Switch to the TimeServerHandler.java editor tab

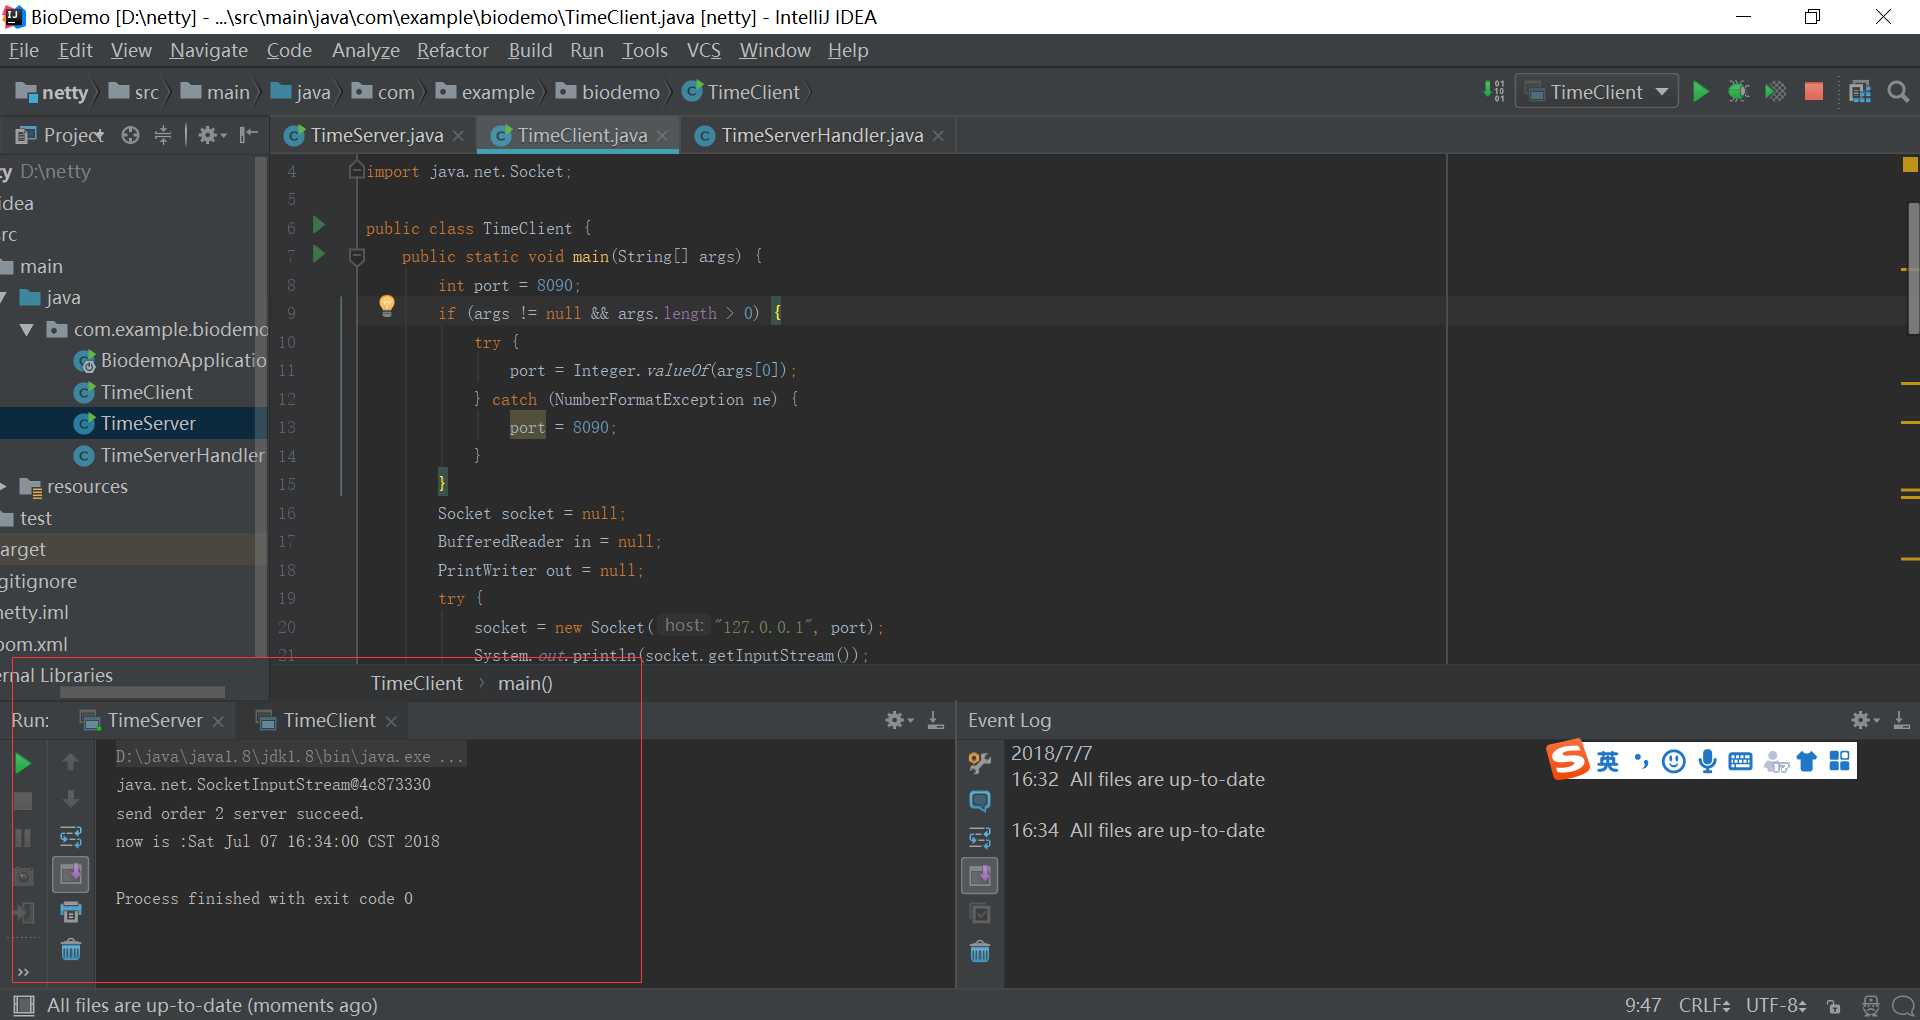click(x=820, y=135)
